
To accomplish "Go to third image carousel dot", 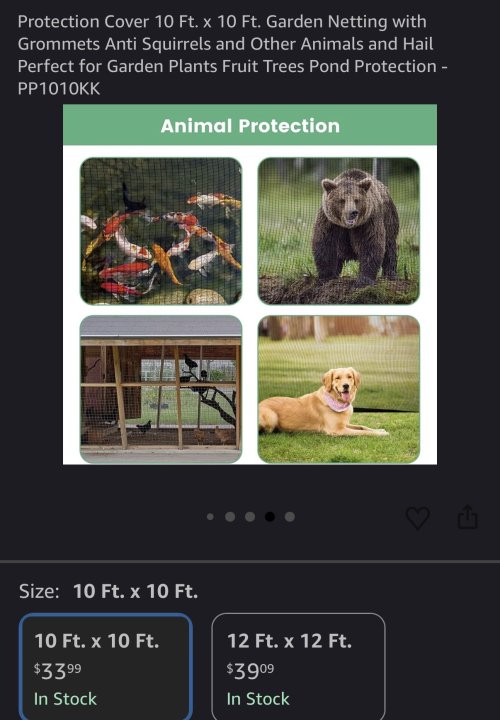I will (250, 517).
